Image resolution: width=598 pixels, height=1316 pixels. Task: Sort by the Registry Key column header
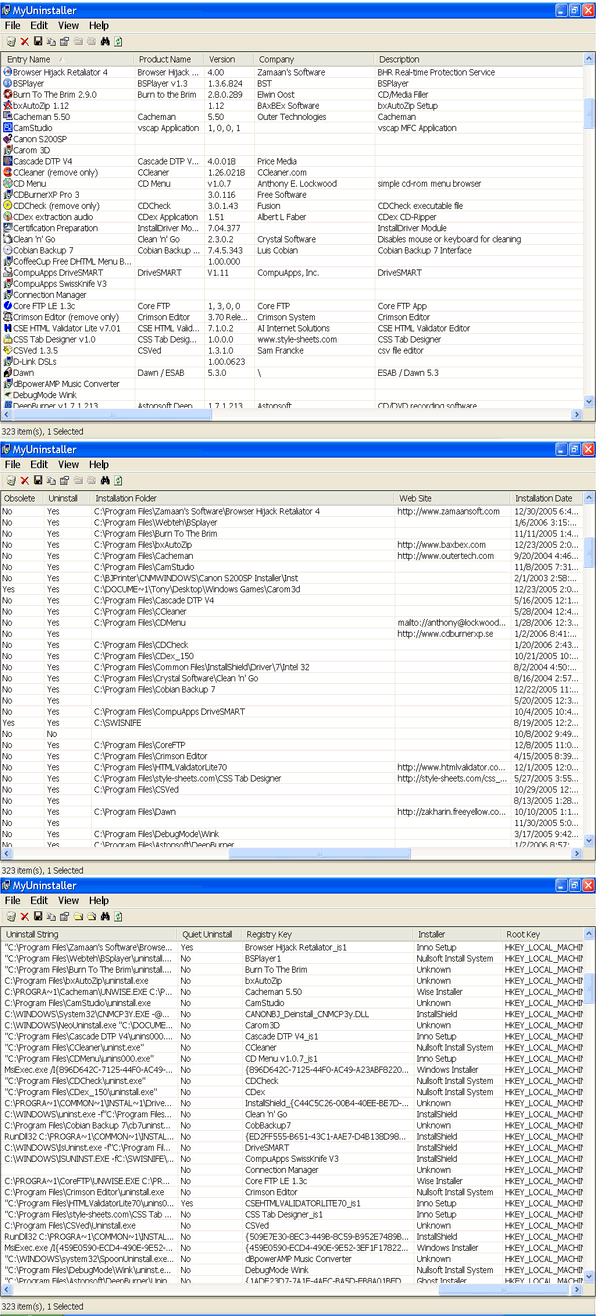point(328,934)
